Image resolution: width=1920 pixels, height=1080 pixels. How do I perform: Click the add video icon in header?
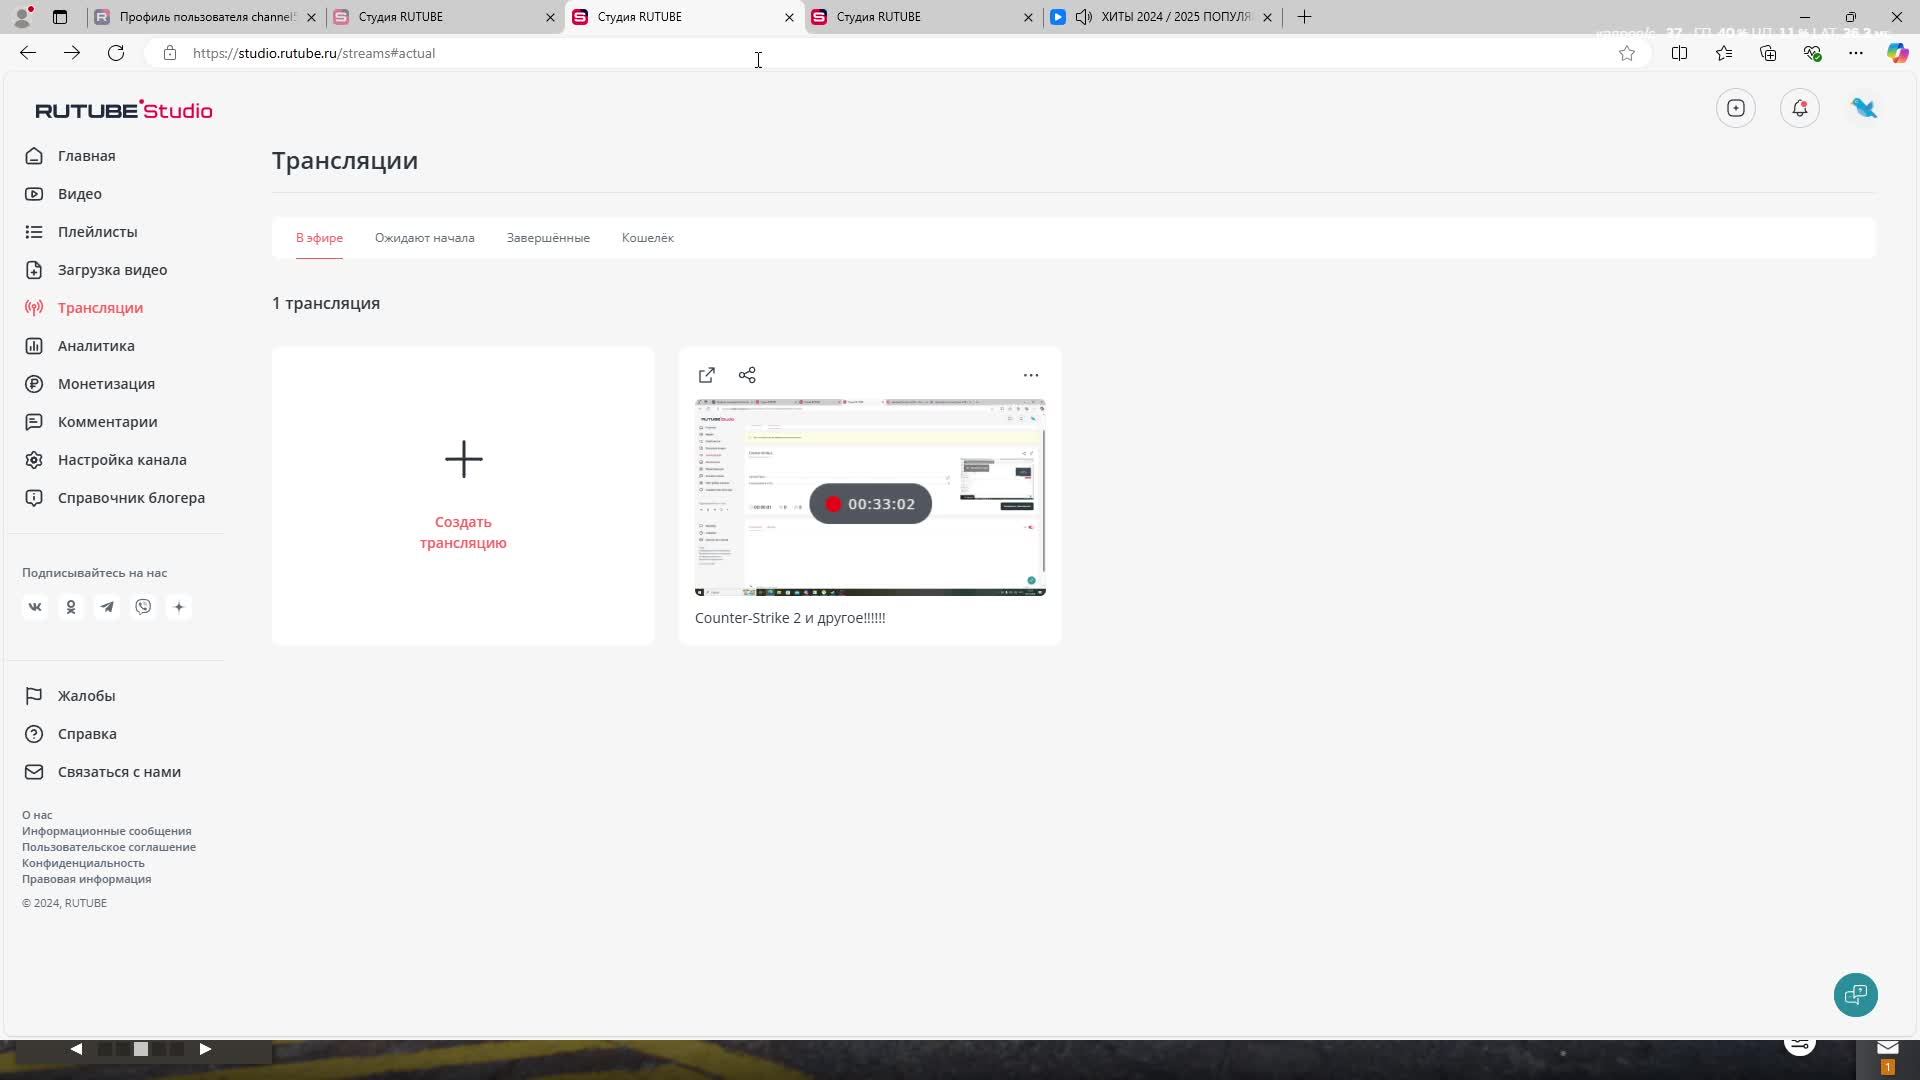(1736, 108)
